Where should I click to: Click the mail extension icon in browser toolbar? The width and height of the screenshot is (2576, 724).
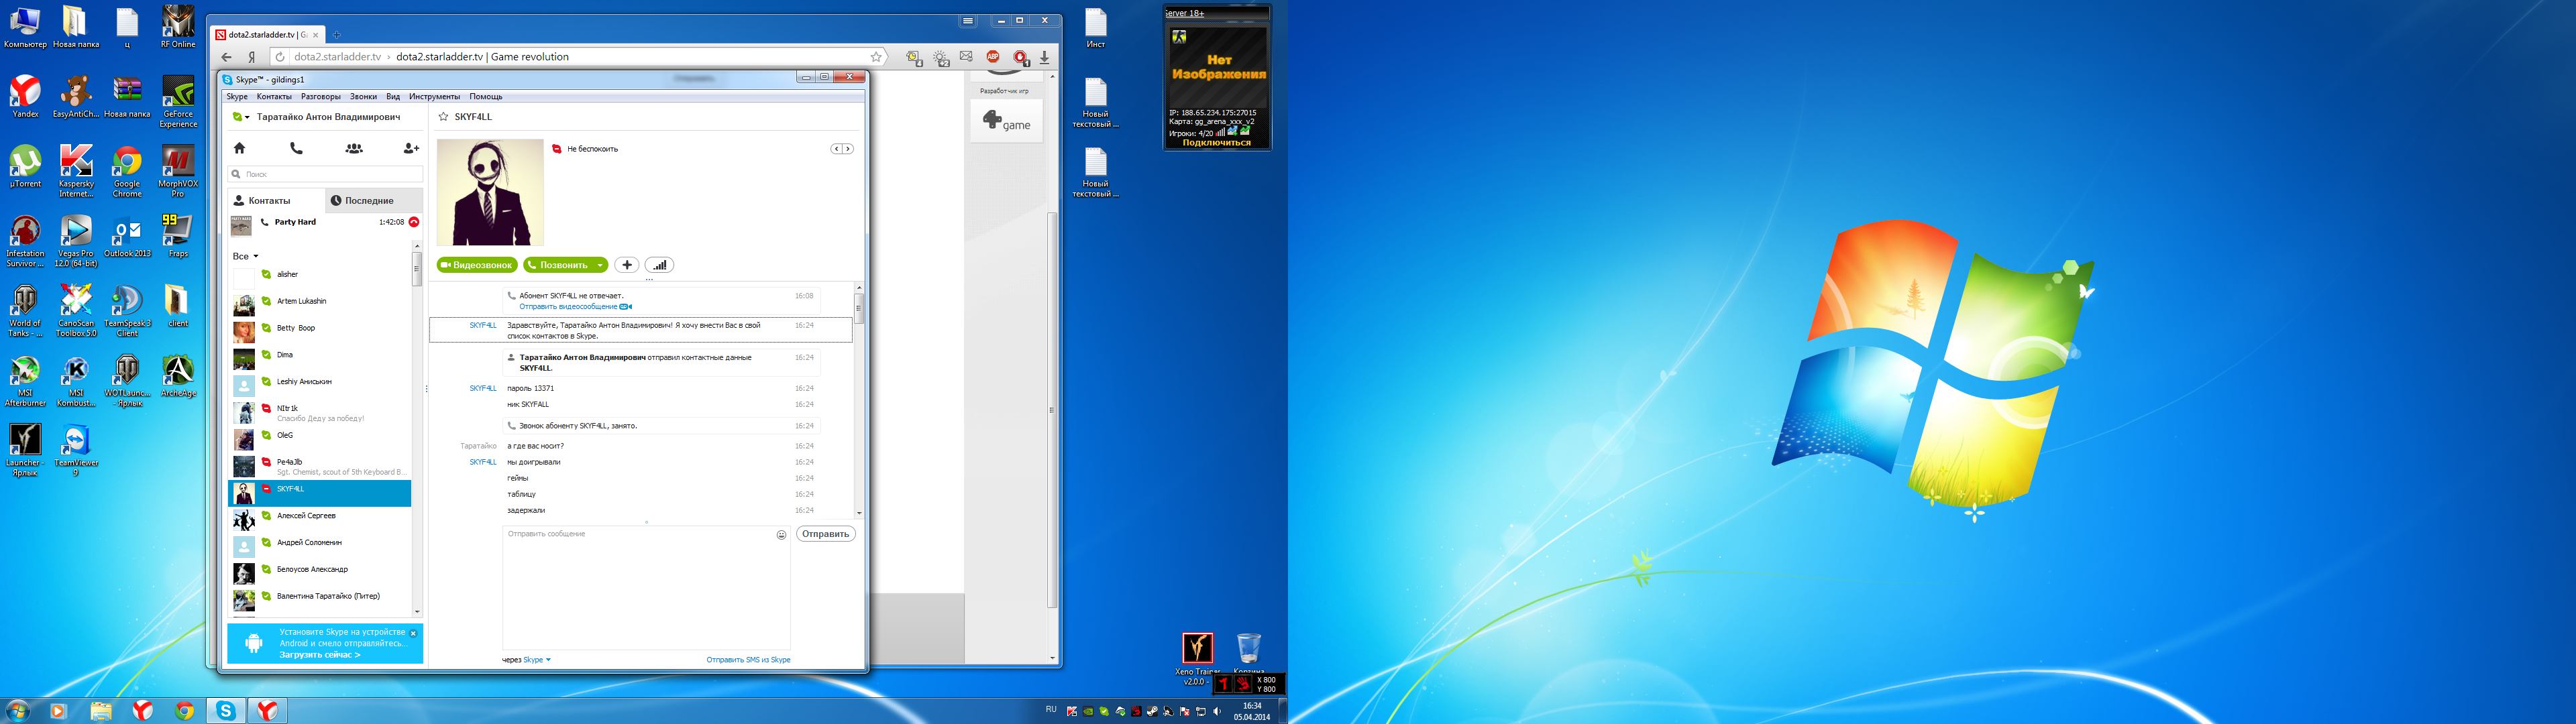(x=966, y=57)
